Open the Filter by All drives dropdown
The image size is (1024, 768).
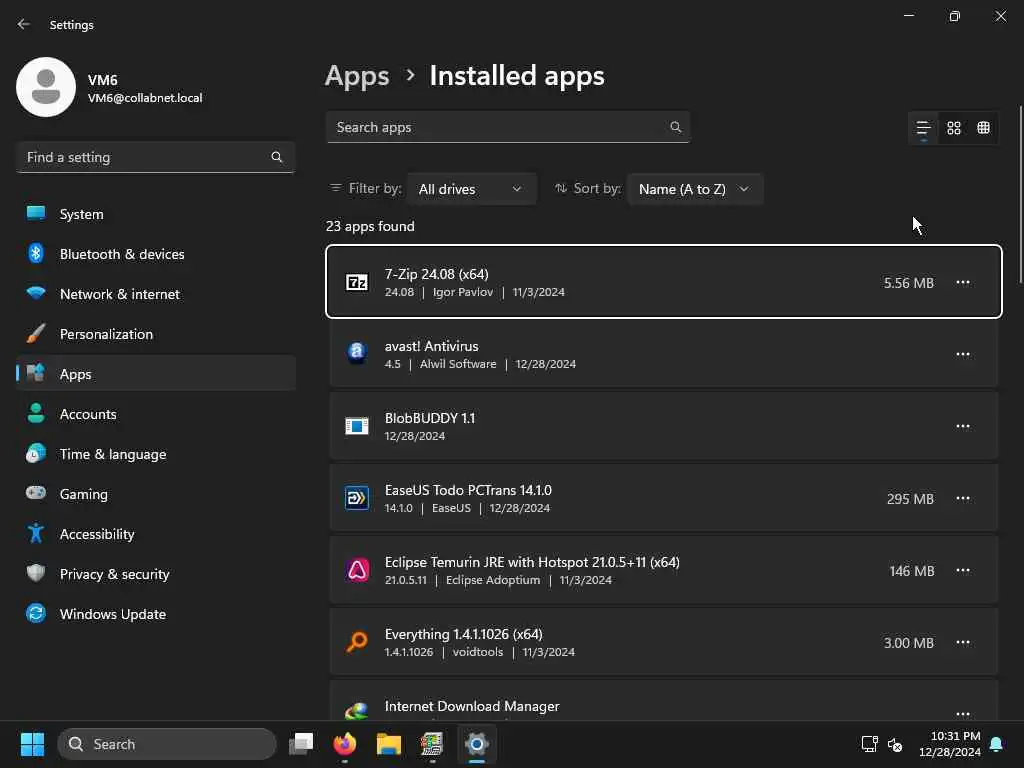[x=471, y=189]
